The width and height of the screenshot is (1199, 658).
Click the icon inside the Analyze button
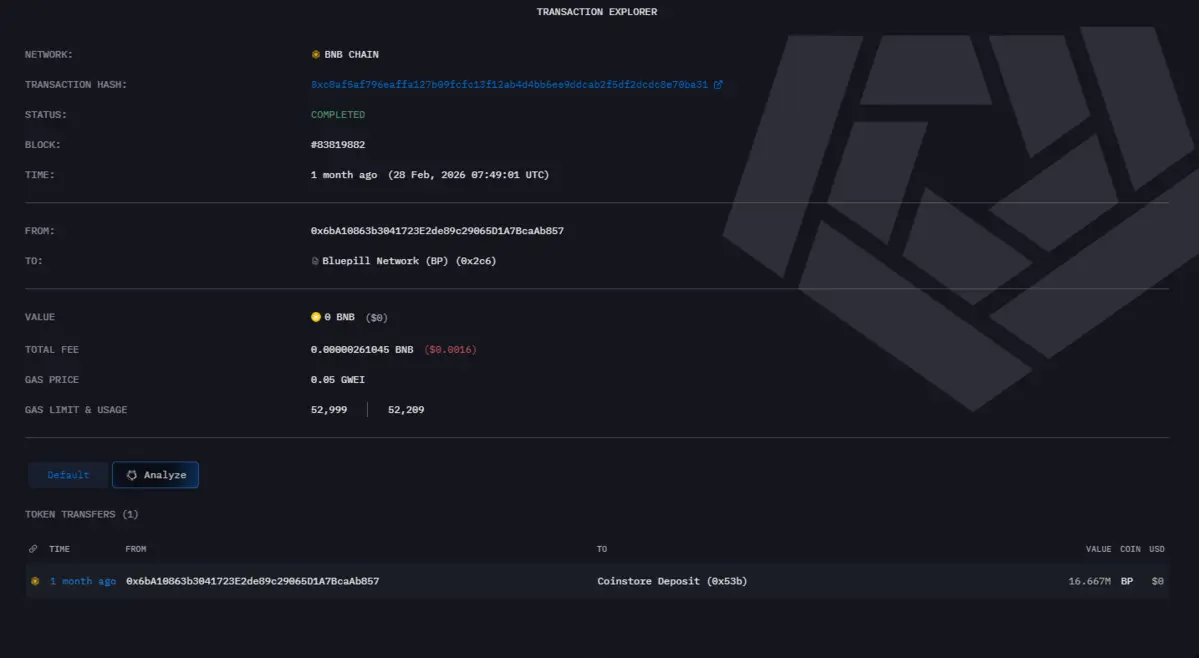(132, 475)
